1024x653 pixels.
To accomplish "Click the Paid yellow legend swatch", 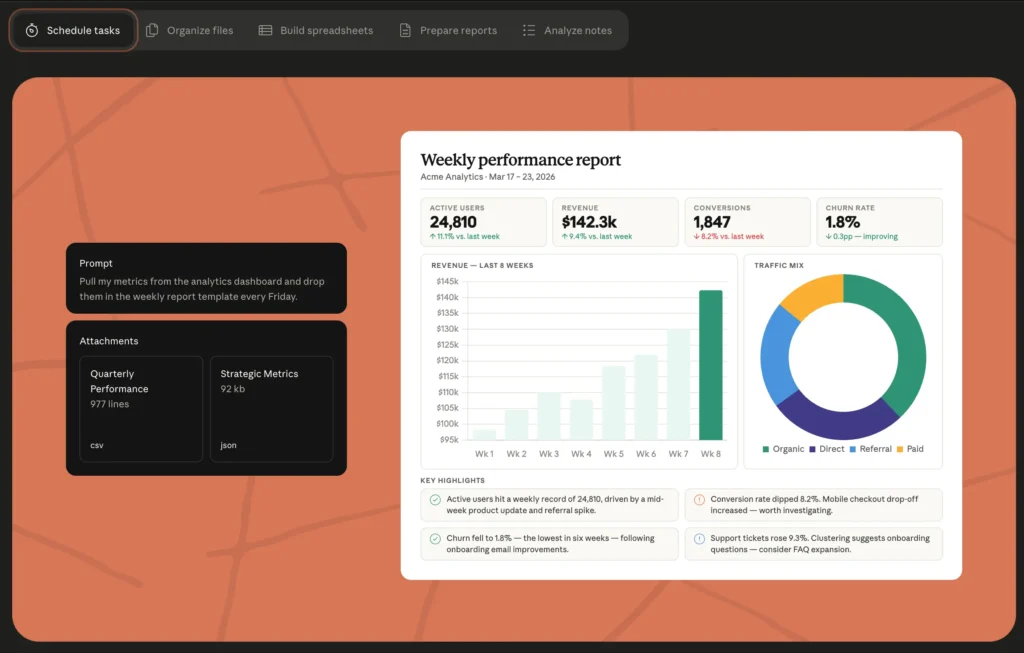I will pos(899,450).
